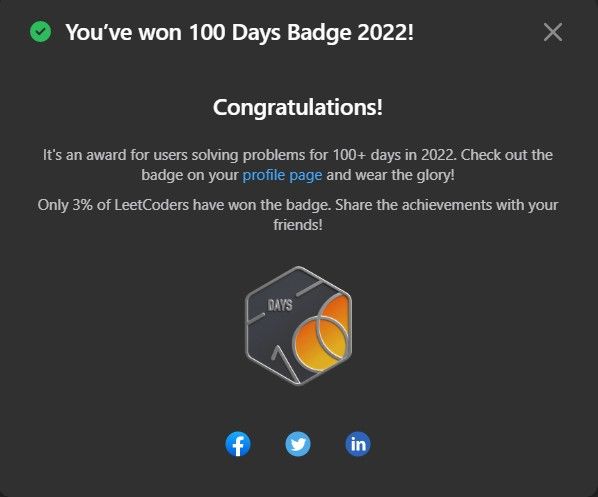Open the profile page link
This screenshot has height=497, width=598.
[282, 175]
